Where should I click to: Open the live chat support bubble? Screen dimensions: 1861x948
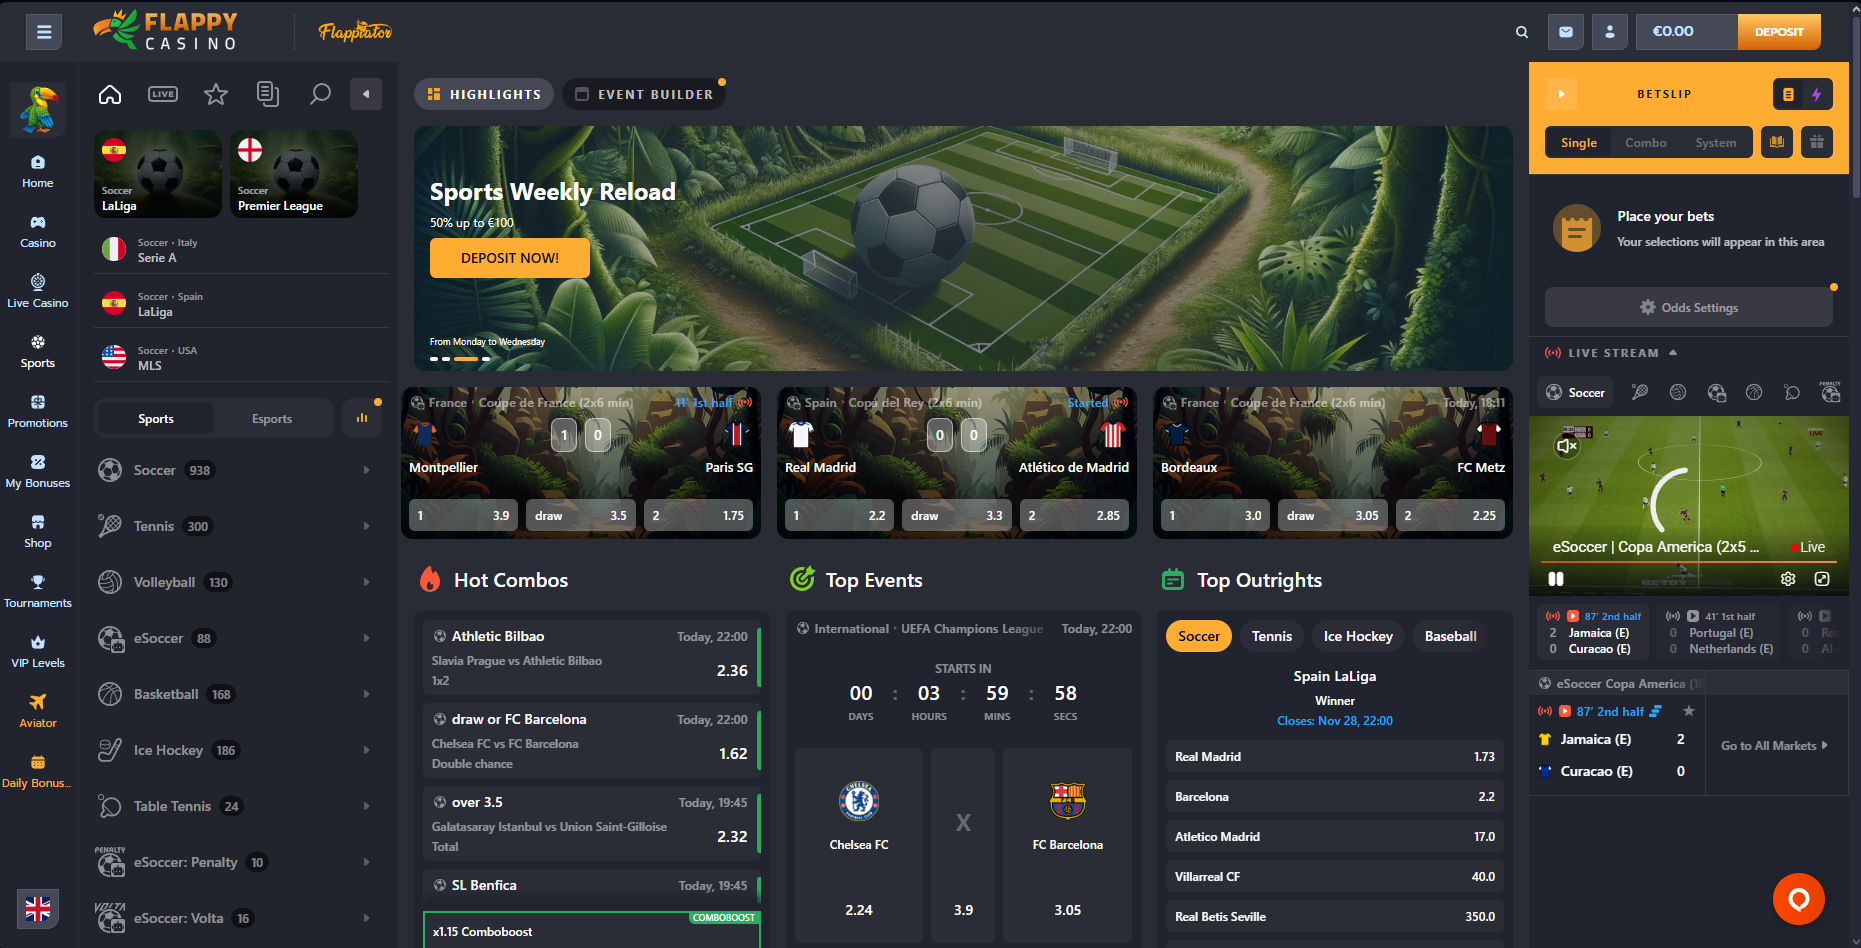(1798, 899)
